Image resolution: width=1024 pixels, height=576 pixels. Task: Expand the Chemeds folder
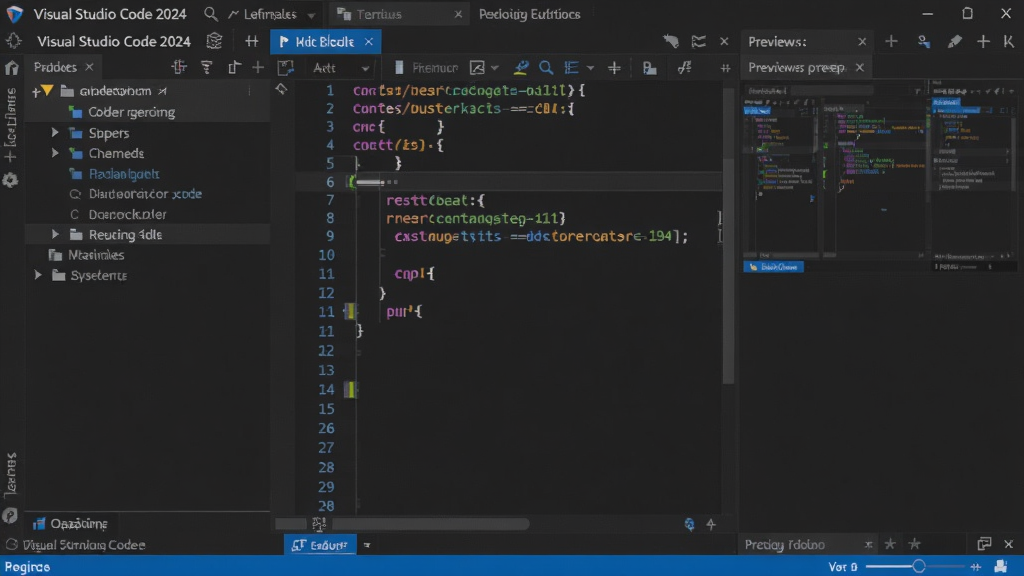56,153
